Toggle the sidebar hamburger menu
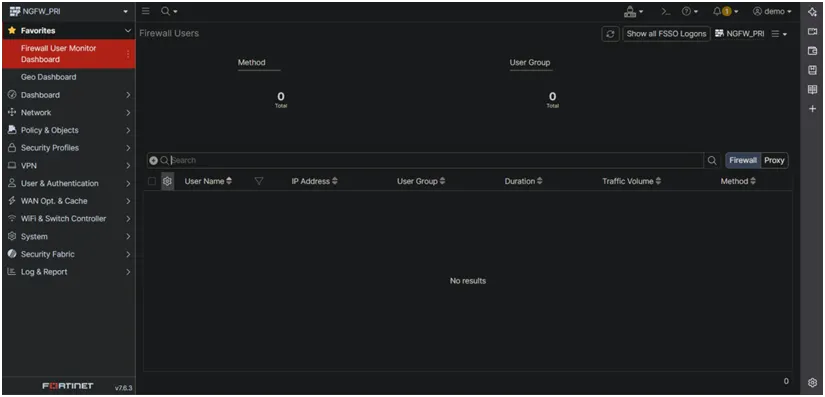The width and height of the screenshot is (825, 397). pyautogui.click(x=146, y=11)
